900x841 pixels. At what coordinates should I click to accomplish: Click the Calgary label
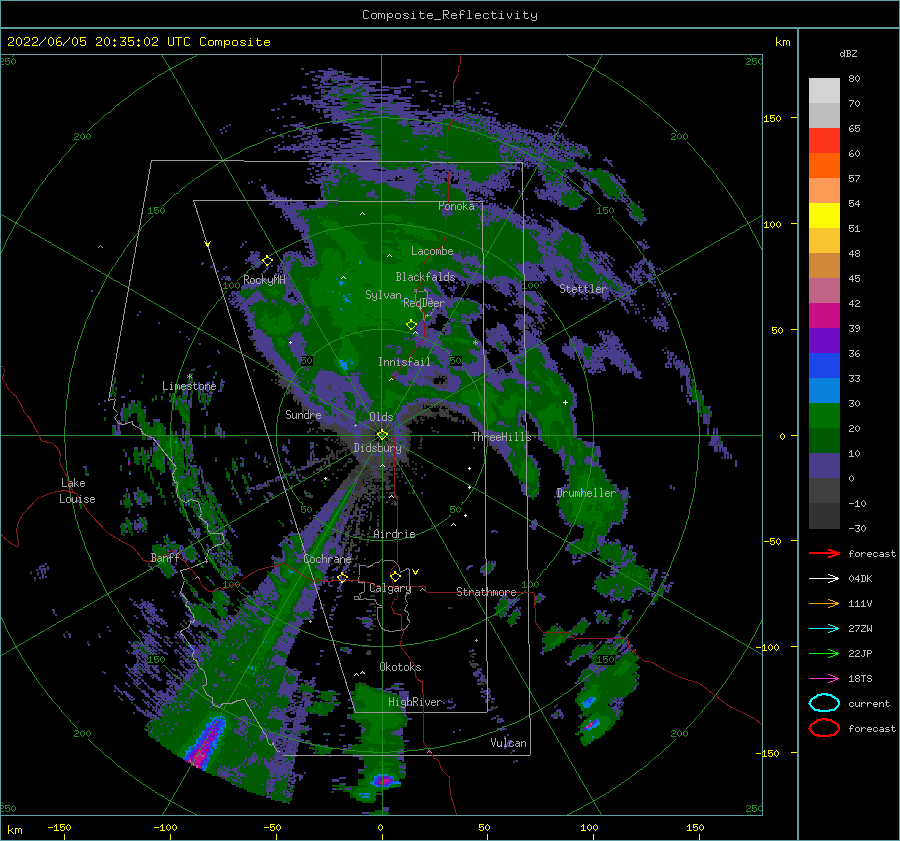[390, 588]
